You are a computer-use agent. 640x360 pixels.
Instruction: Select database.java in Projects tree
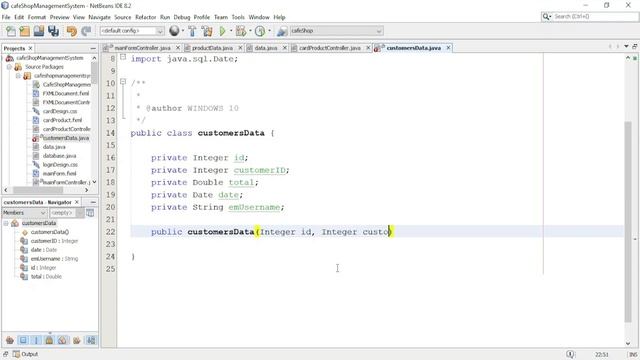pos(59,156)
